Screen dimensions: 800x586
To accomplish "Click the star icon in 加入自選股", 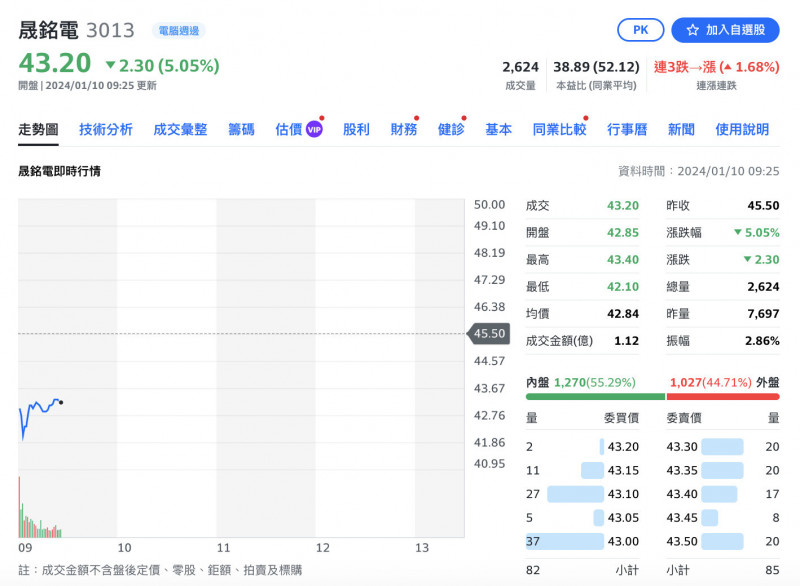I will point(692,30).
